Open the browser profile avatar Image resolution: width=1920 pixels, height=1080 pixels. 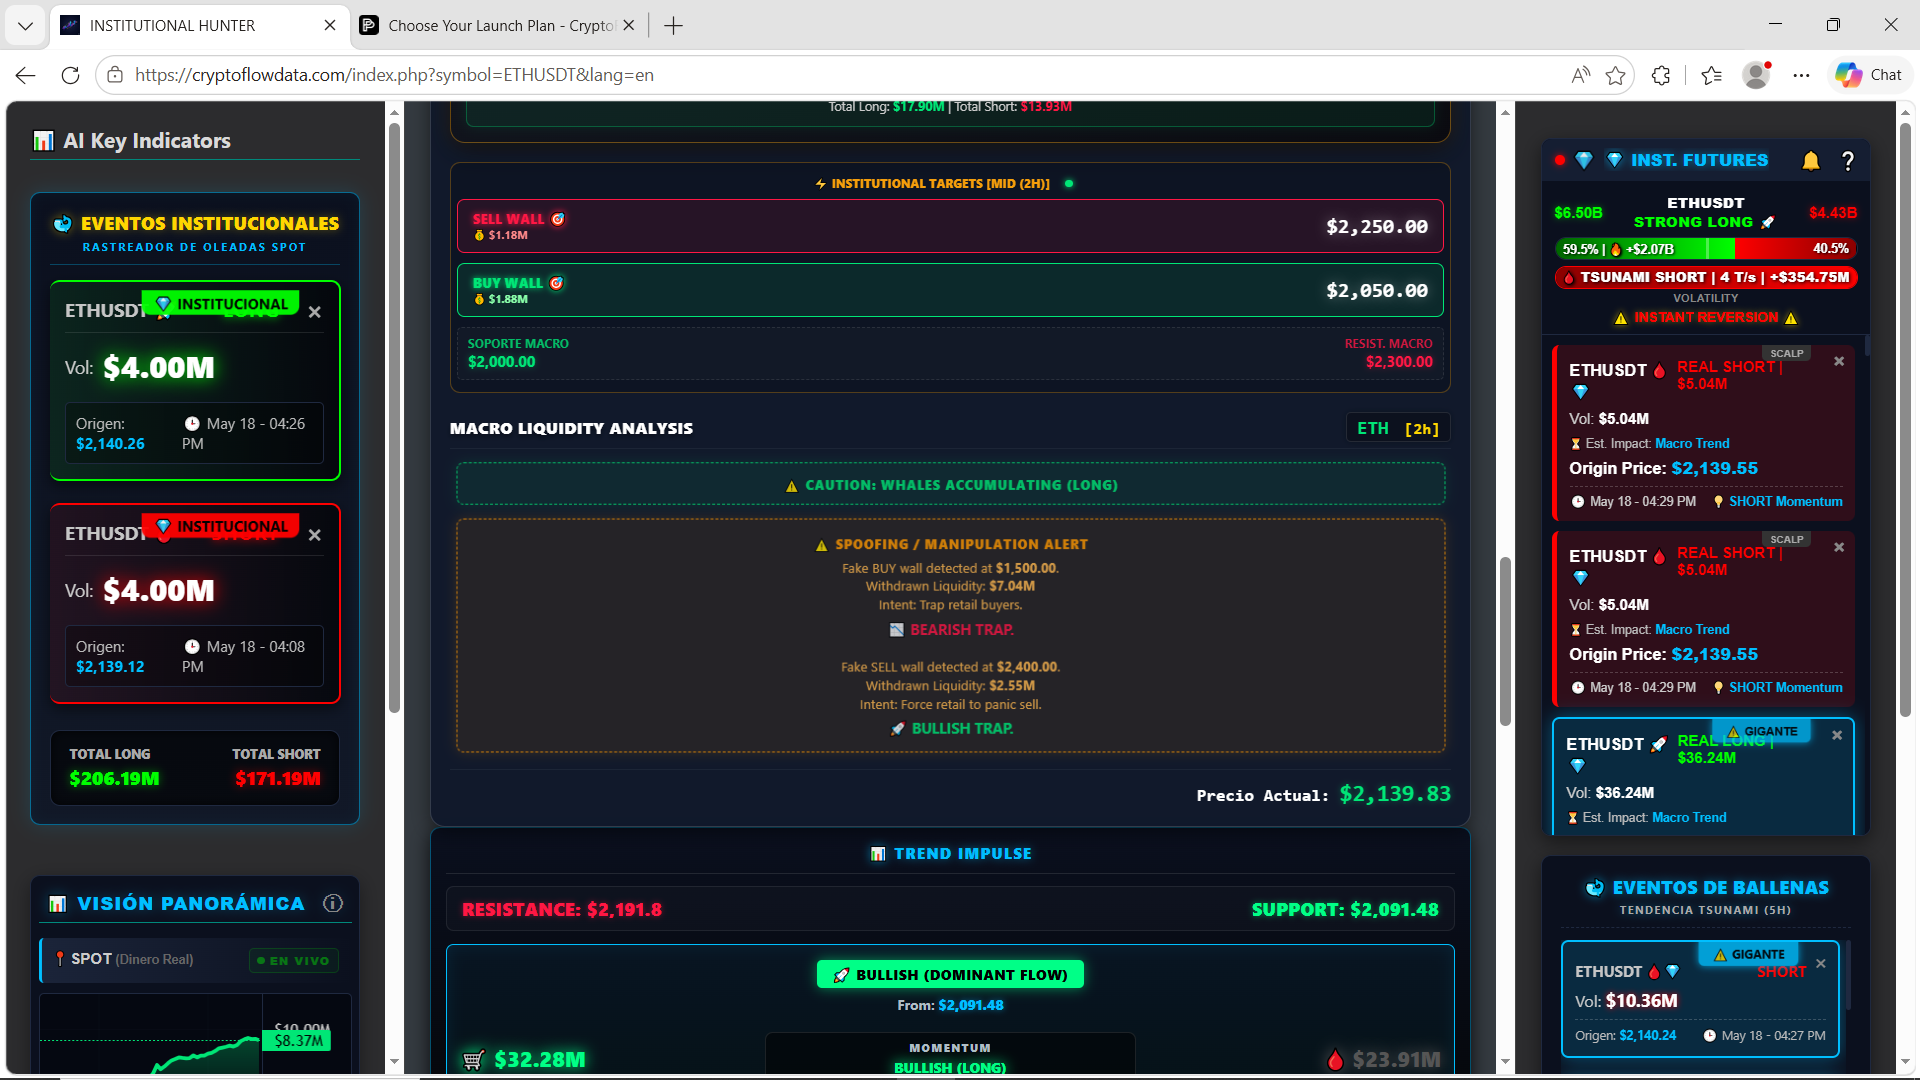click(1757, 75)
